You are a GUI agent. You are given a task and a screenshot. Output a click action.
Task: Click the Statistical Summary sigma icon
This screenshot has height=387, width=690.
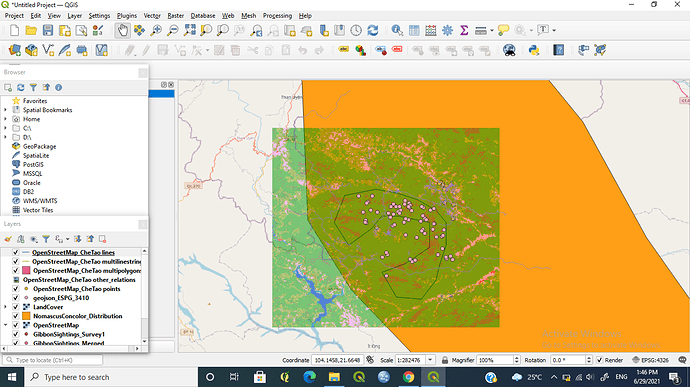coord(464,30)
